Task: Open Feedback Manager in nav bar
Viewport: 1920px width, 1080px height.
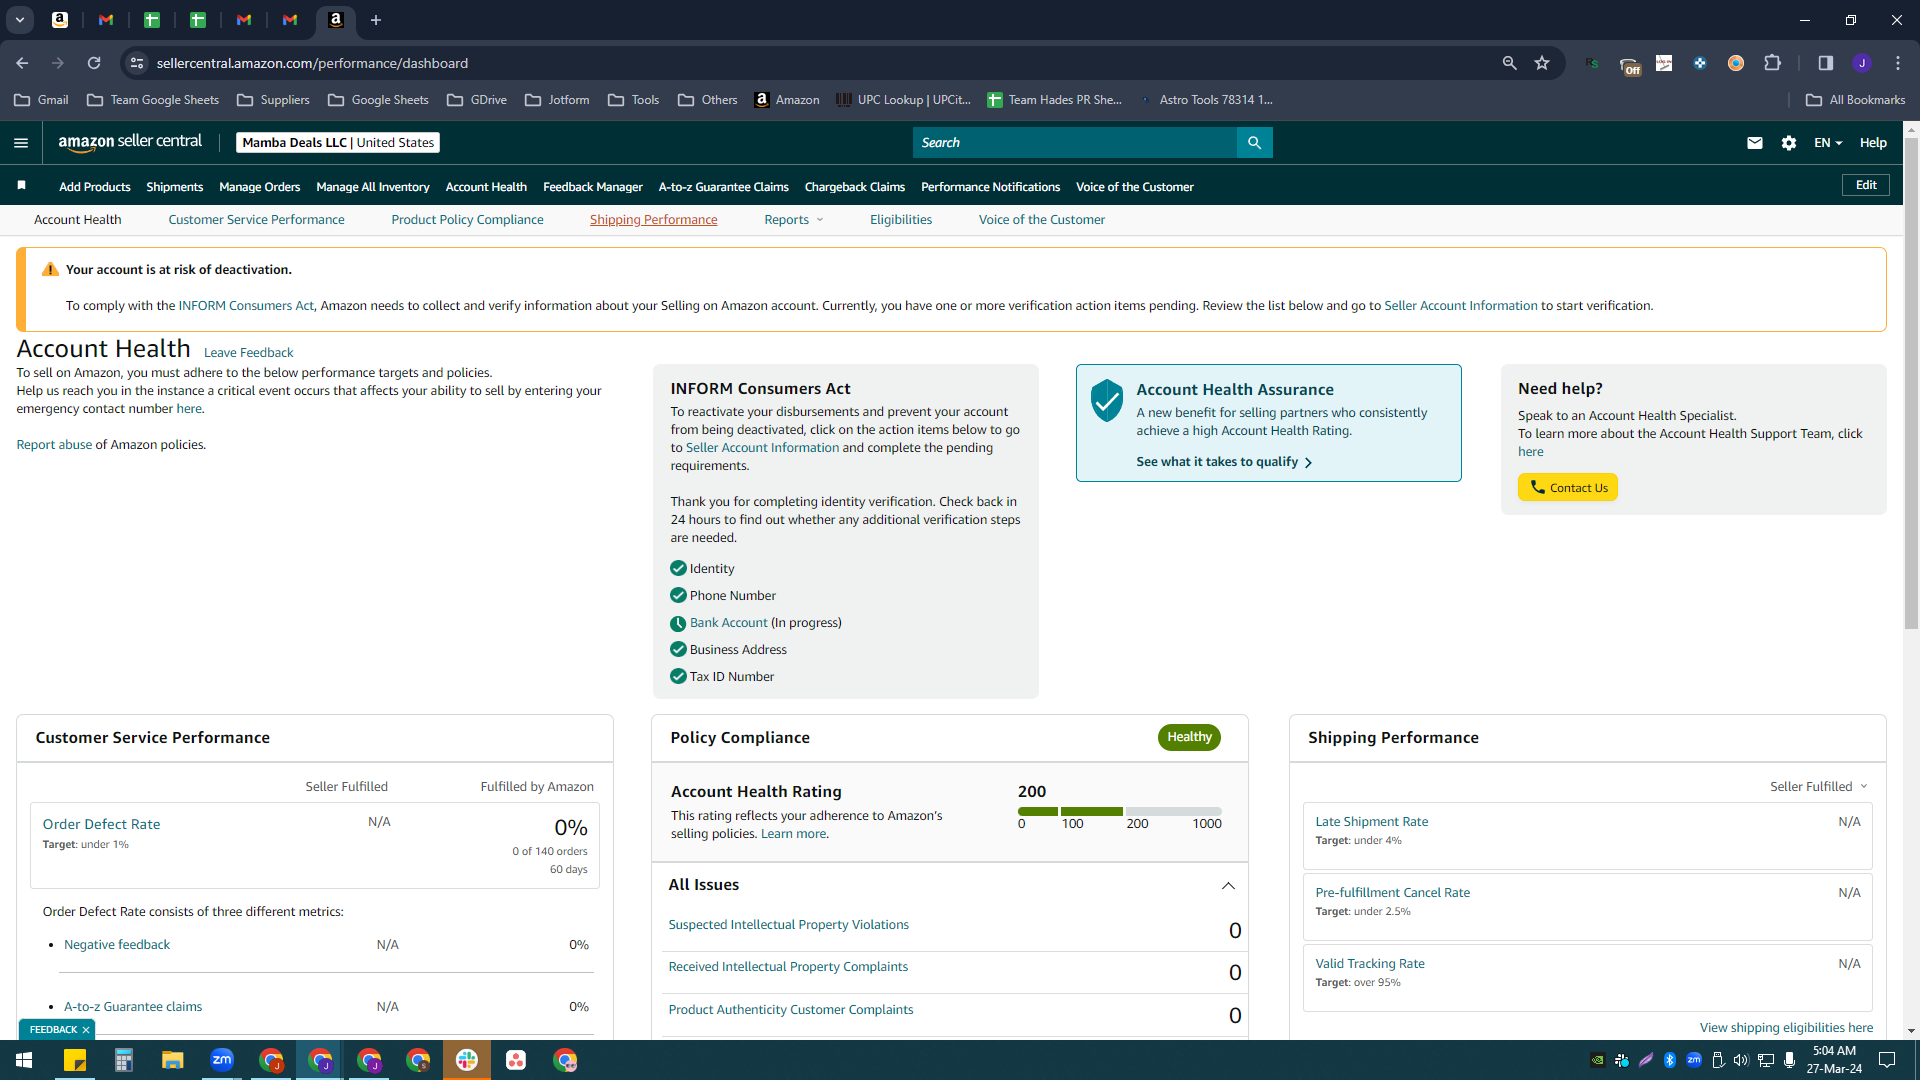Action: point(592,187)
